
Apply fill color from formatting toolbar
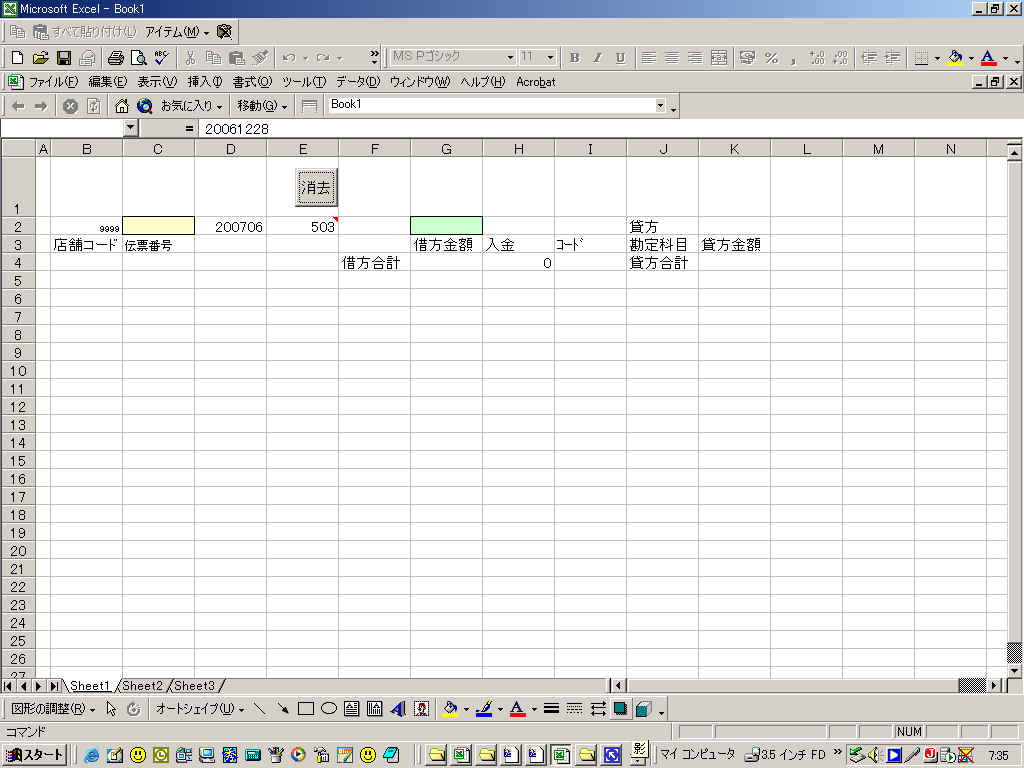(x=955, y=57)
